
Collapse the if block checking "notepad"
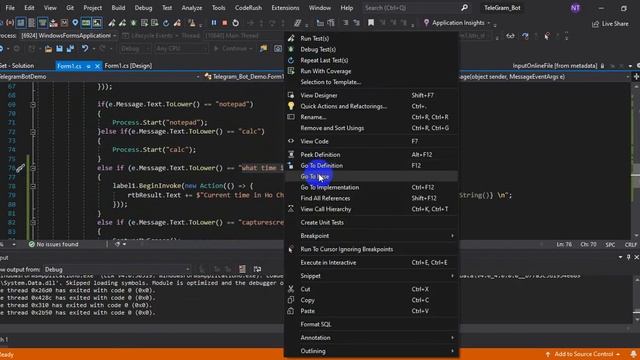click(33, 104)
